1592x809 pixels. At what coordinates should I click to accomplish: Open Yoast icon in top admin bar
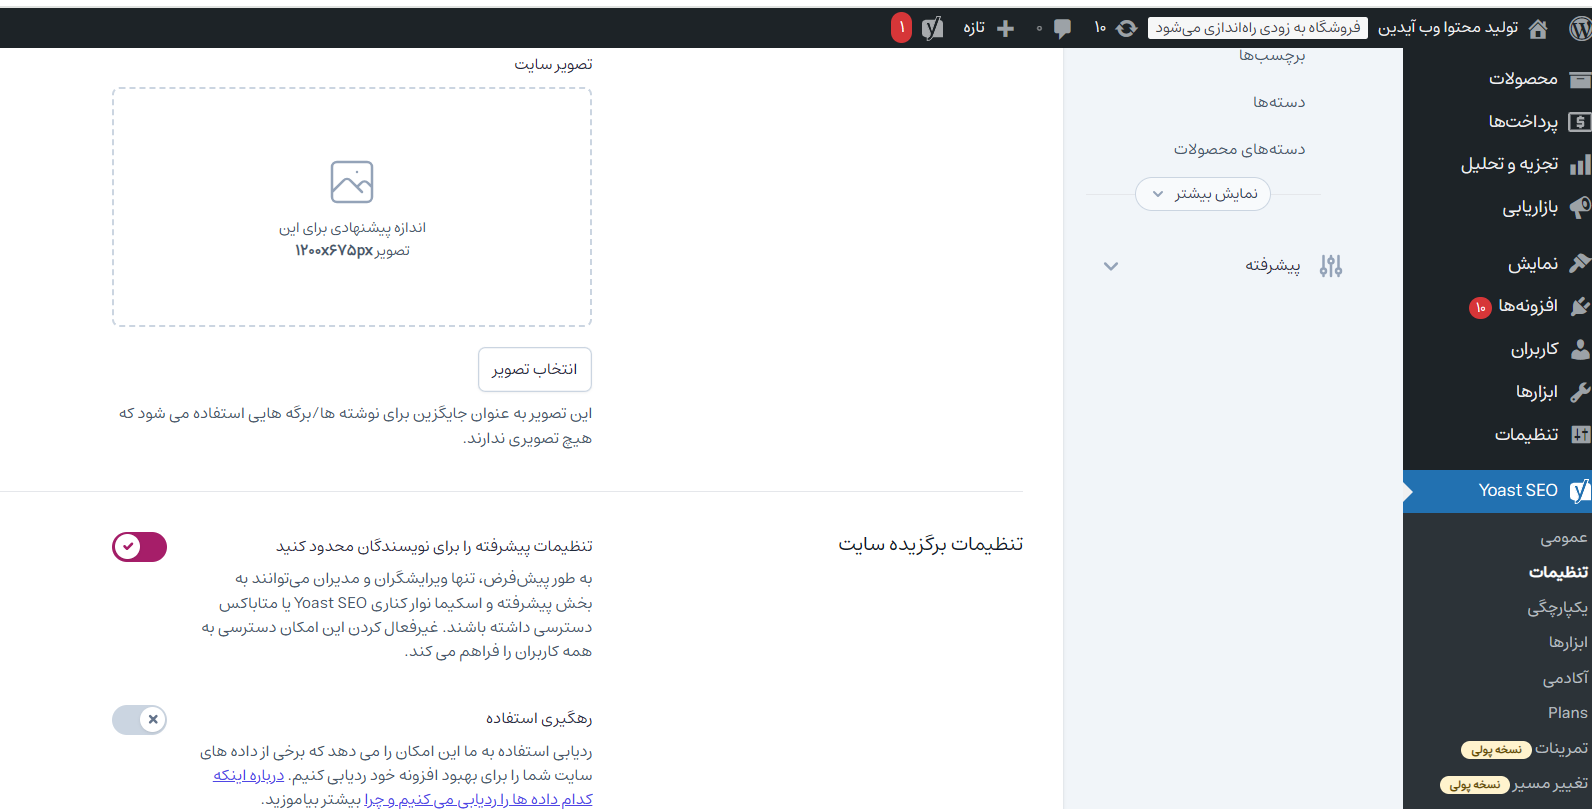(x=932, y=28)
